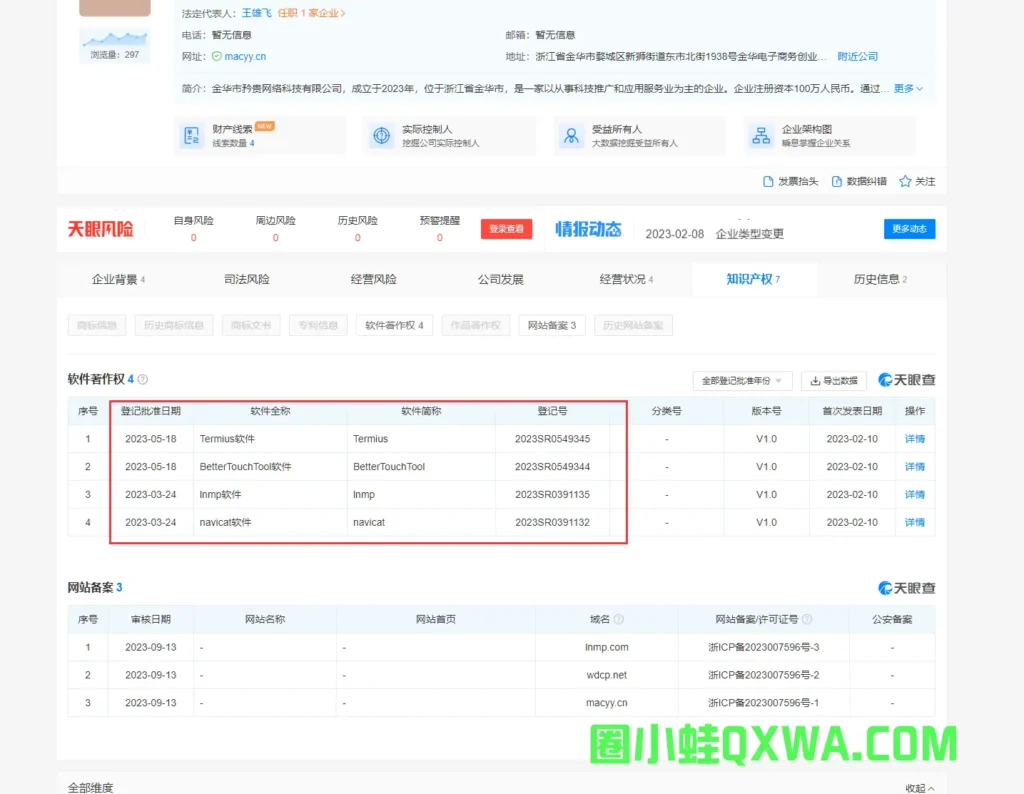The image size is (1024, 794).
Task: Click the 审核日期 column header
Action: [x=151, y=619]
